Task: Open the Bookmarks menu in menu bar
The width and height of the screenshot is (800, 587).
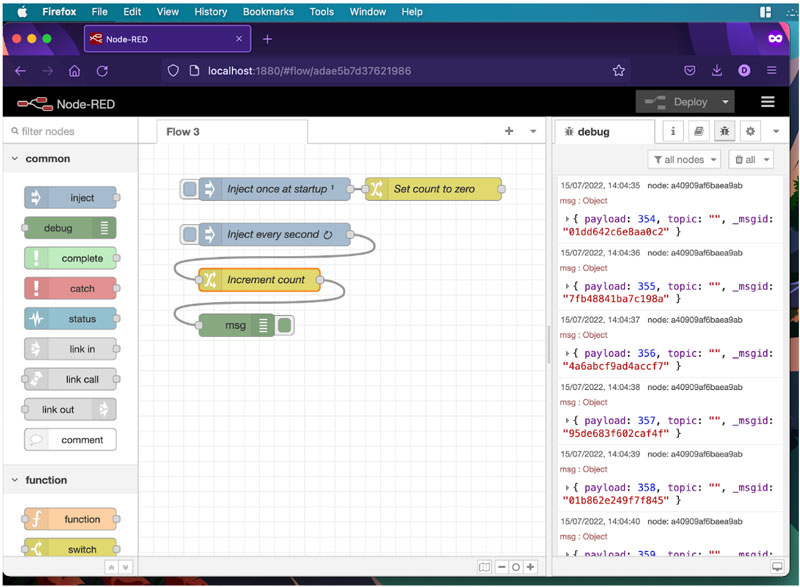Action: [x=267, y=12]
